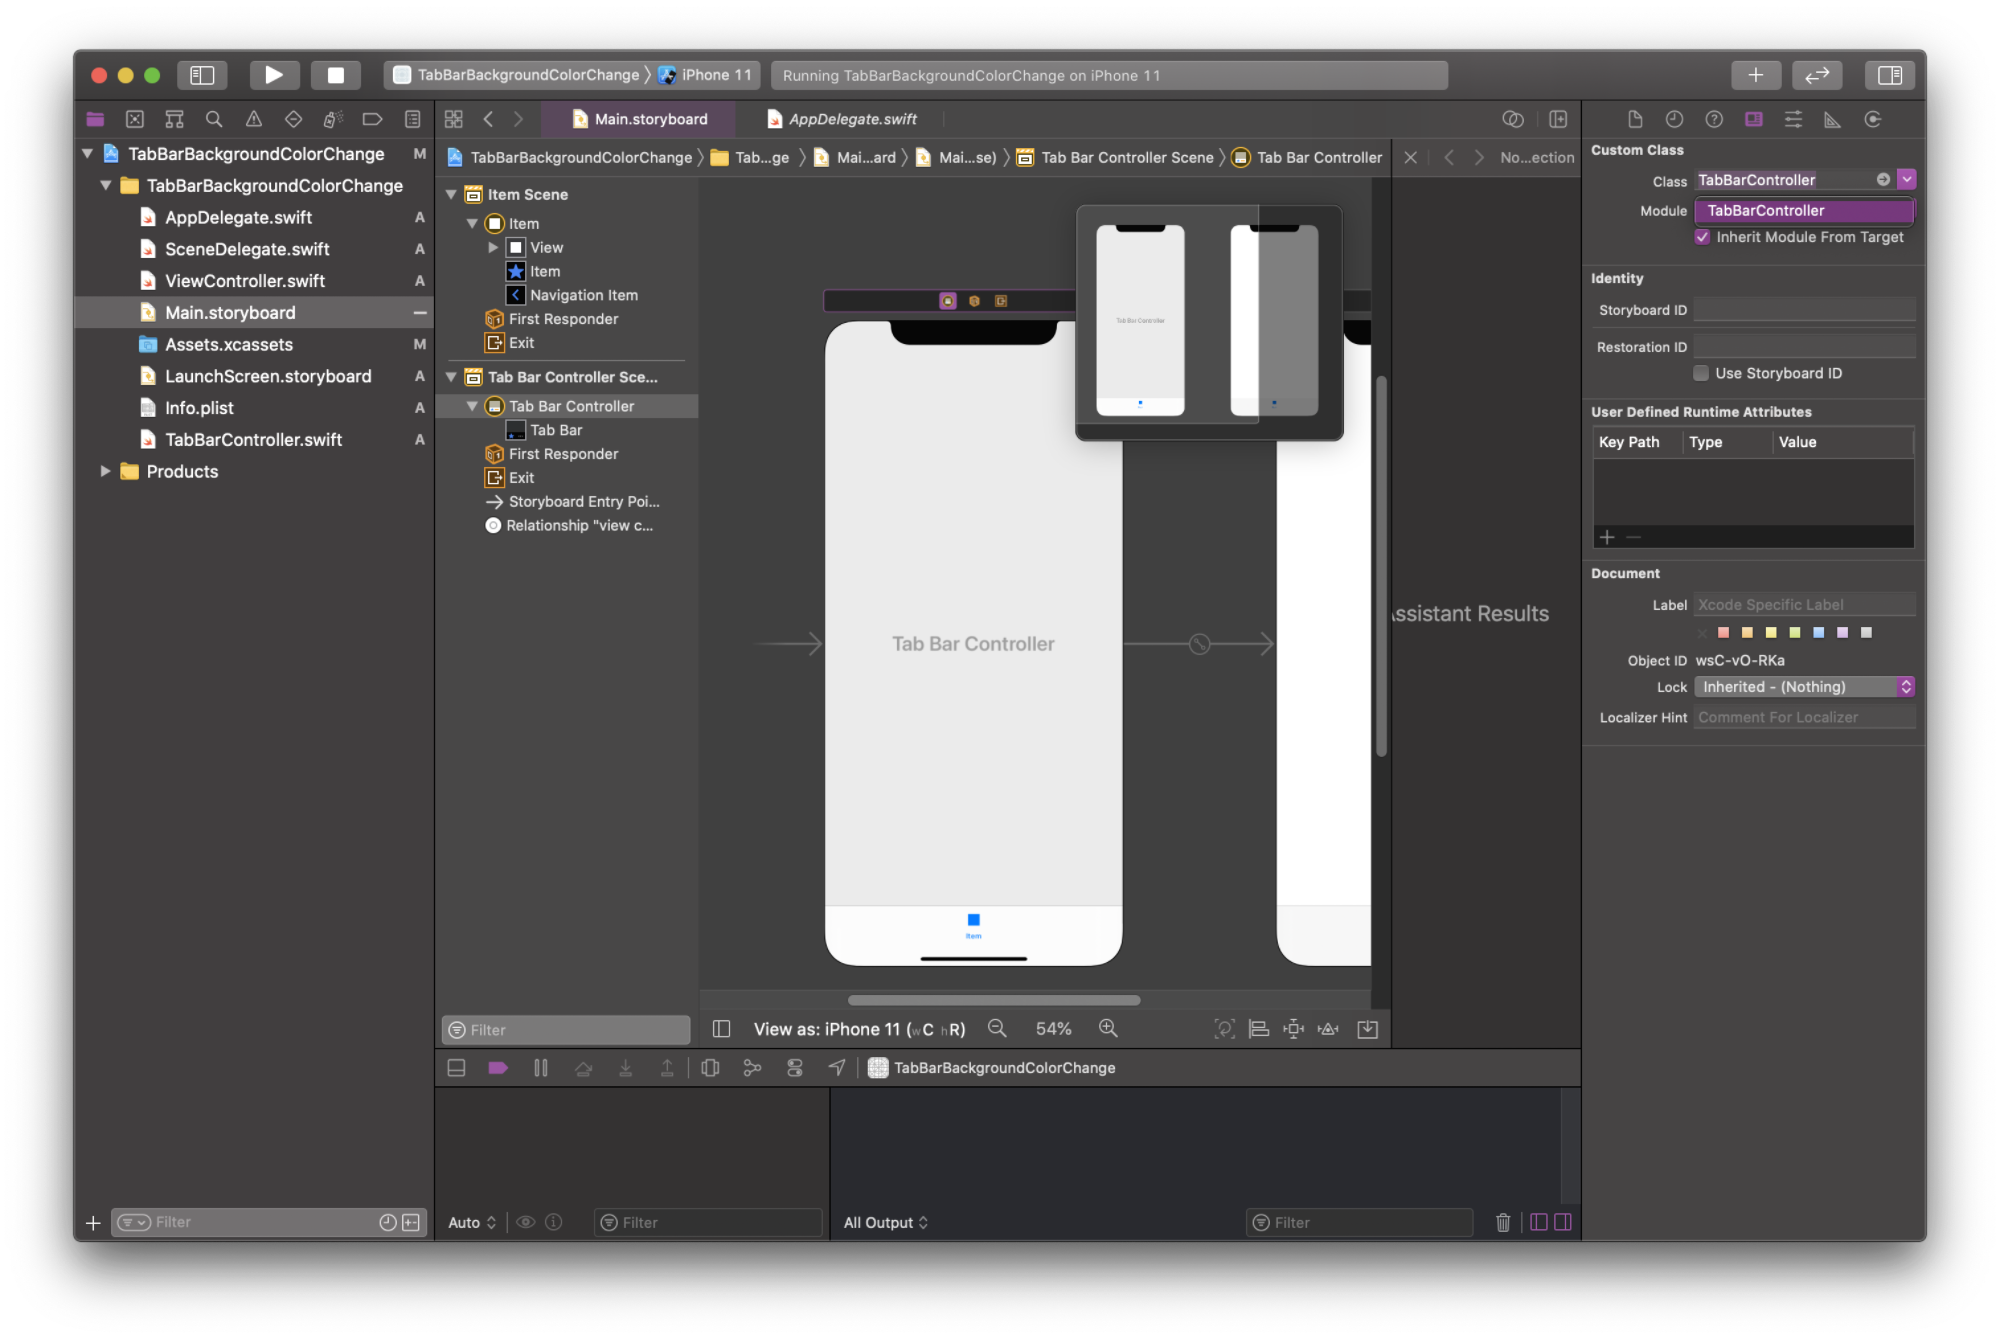Open the Attributes inspector icon
This screenshot has width=2000, height=1339.
pyautogui.click(x=1793, y=119)
